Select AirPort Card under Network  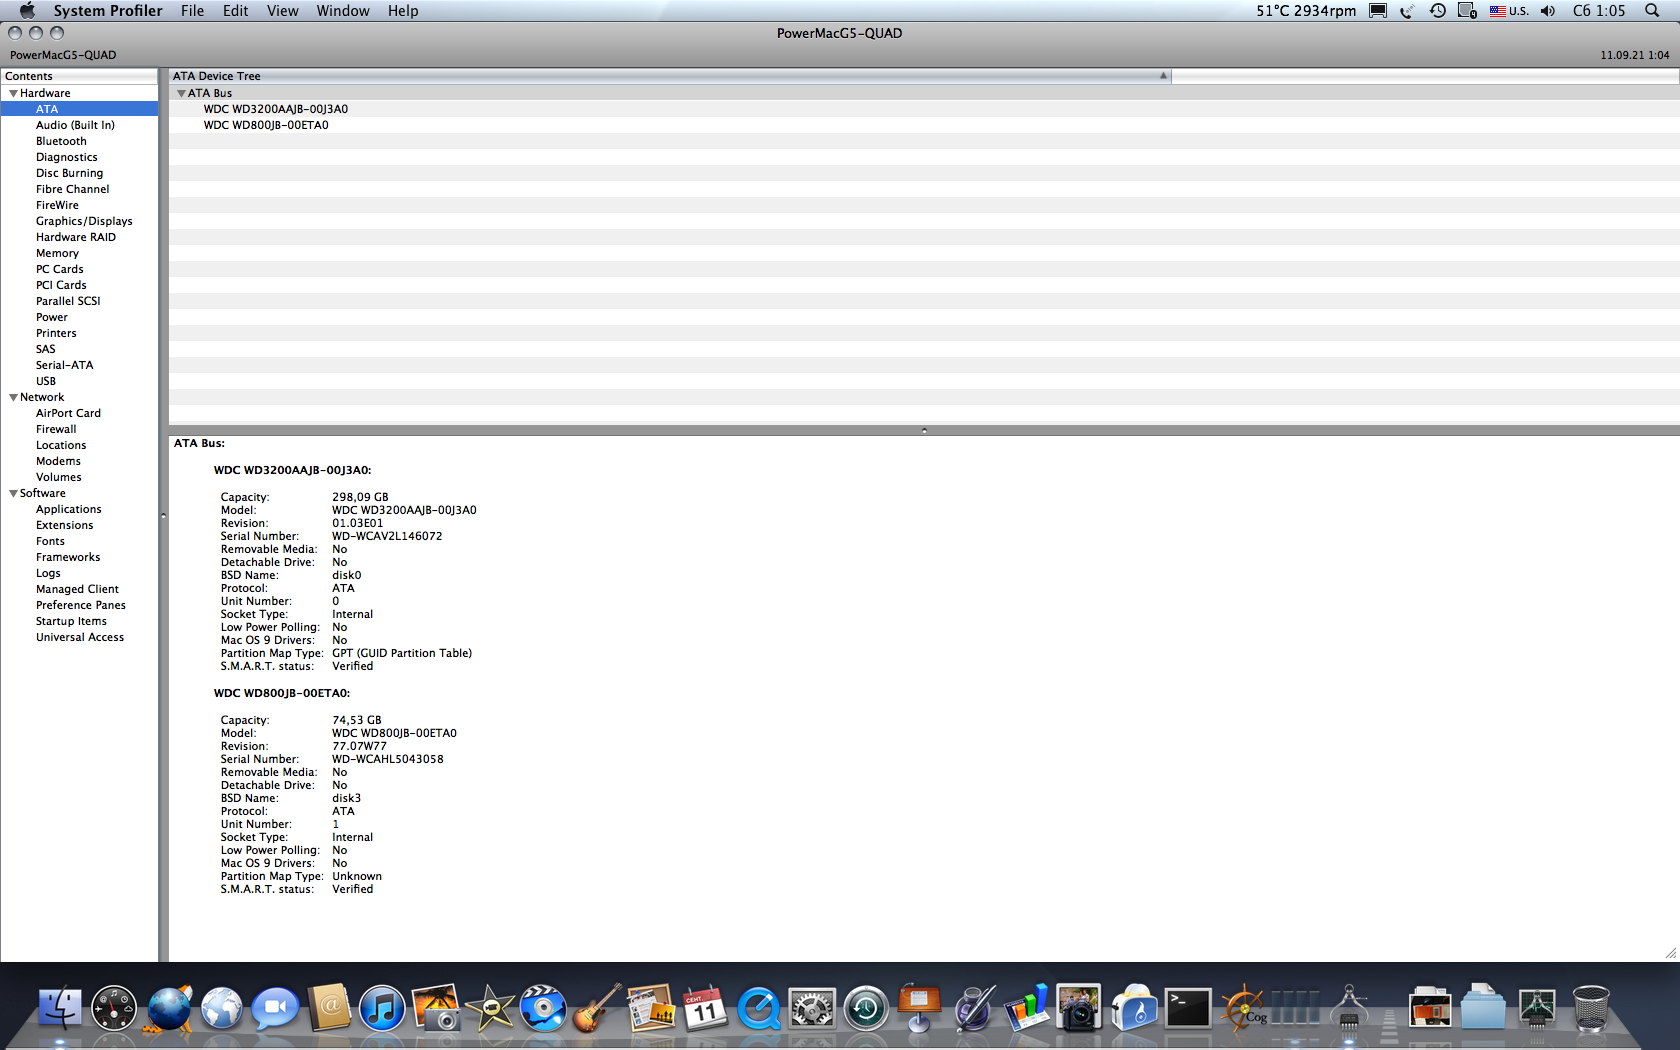(68, 413)
